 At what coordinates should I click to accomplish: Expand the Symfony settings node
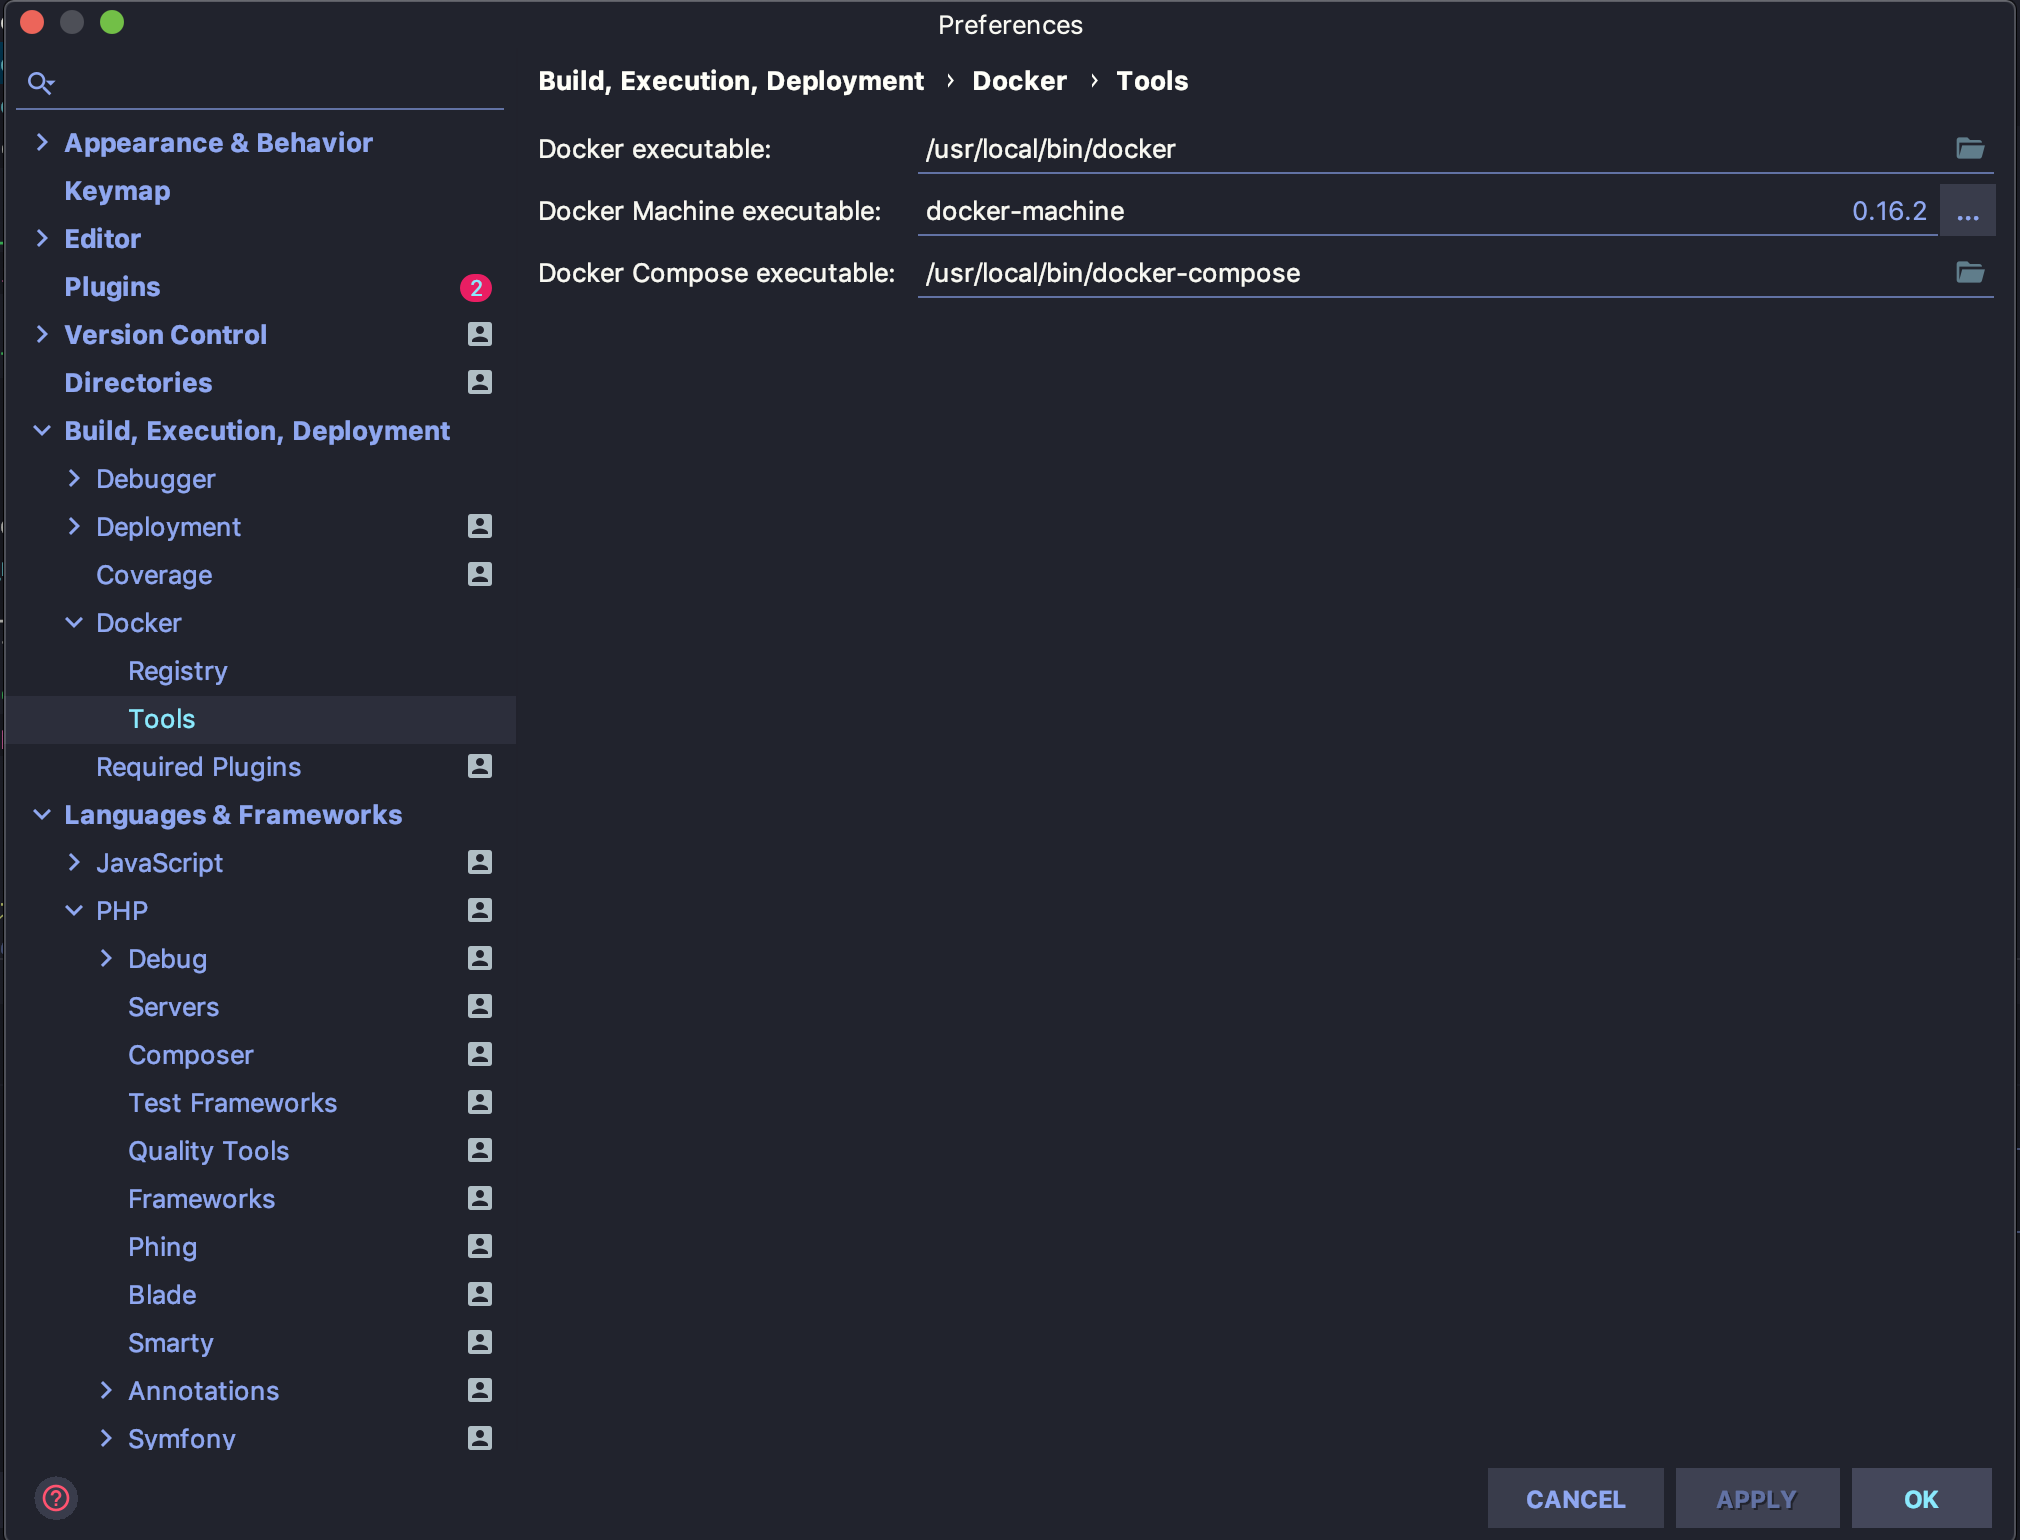106,1438
